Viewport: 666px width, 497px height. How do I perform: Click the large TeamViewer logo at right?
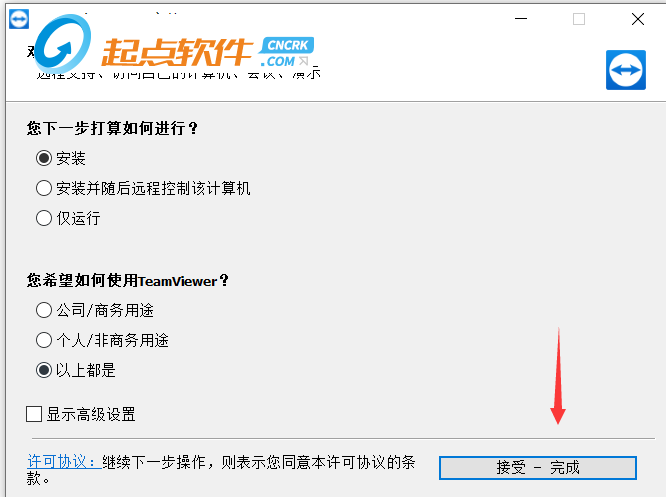coord(626,70)
